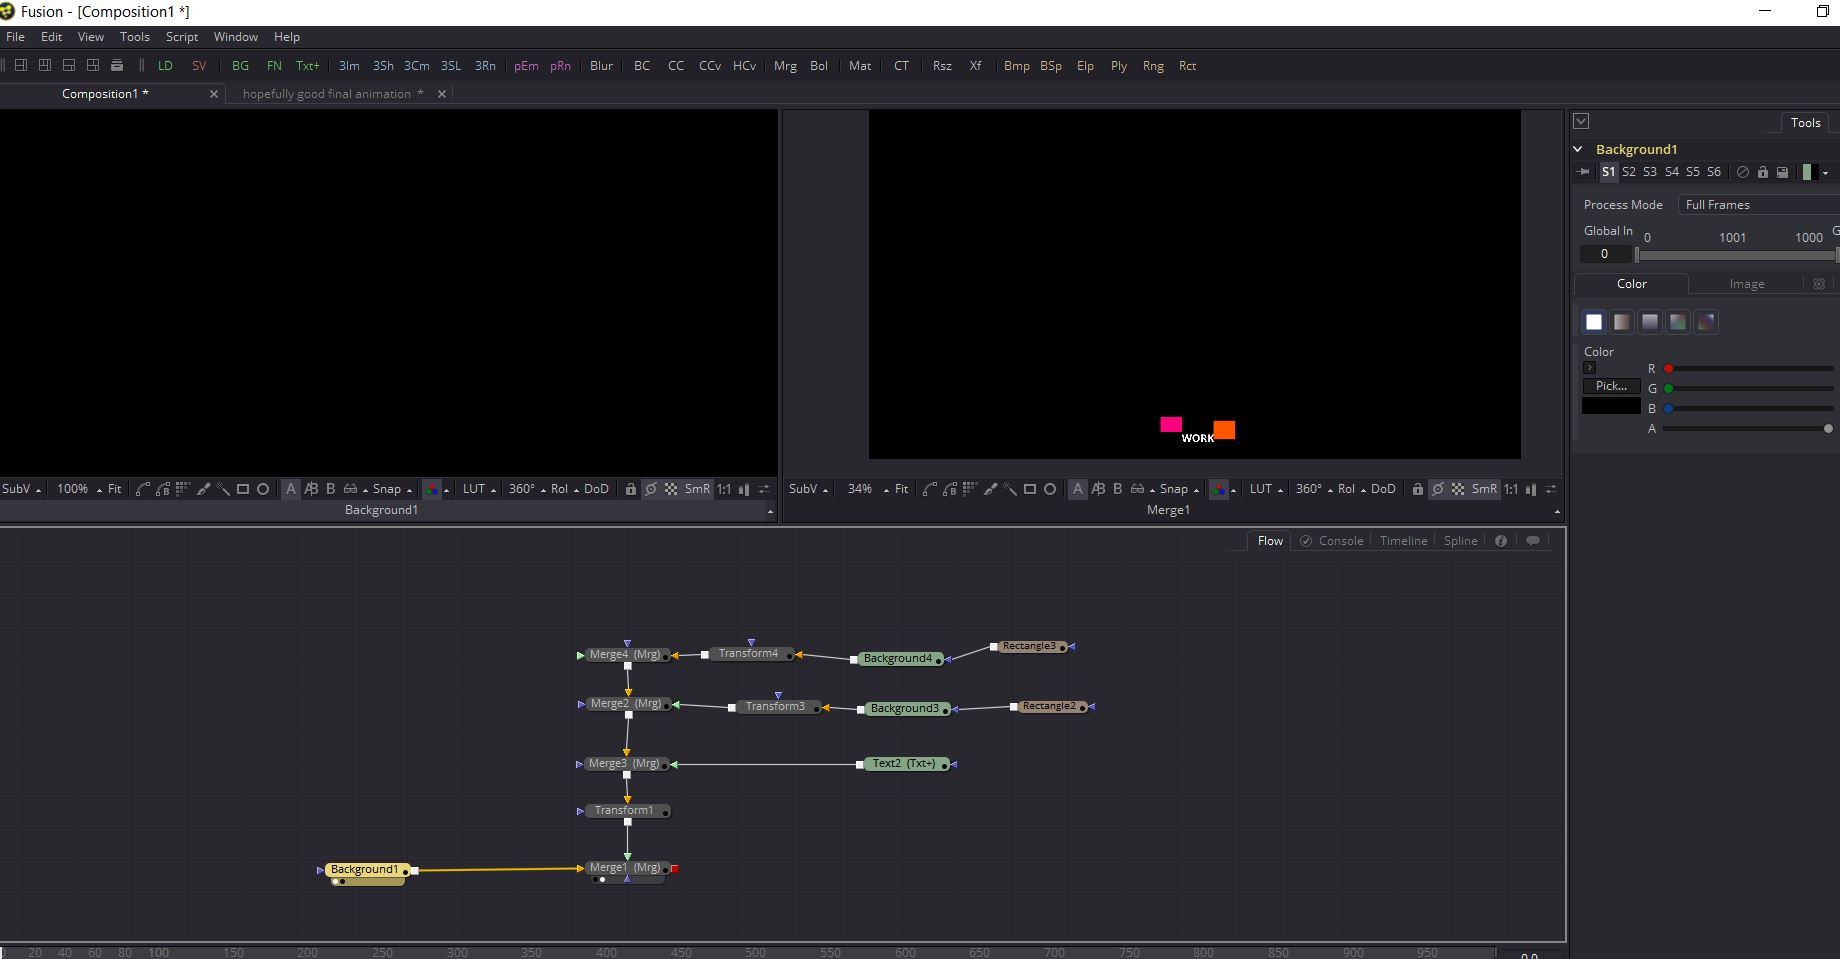Open 34% zoom dropdown in right viewer
Screen dimensions: 1840x959
coord(868,489)
